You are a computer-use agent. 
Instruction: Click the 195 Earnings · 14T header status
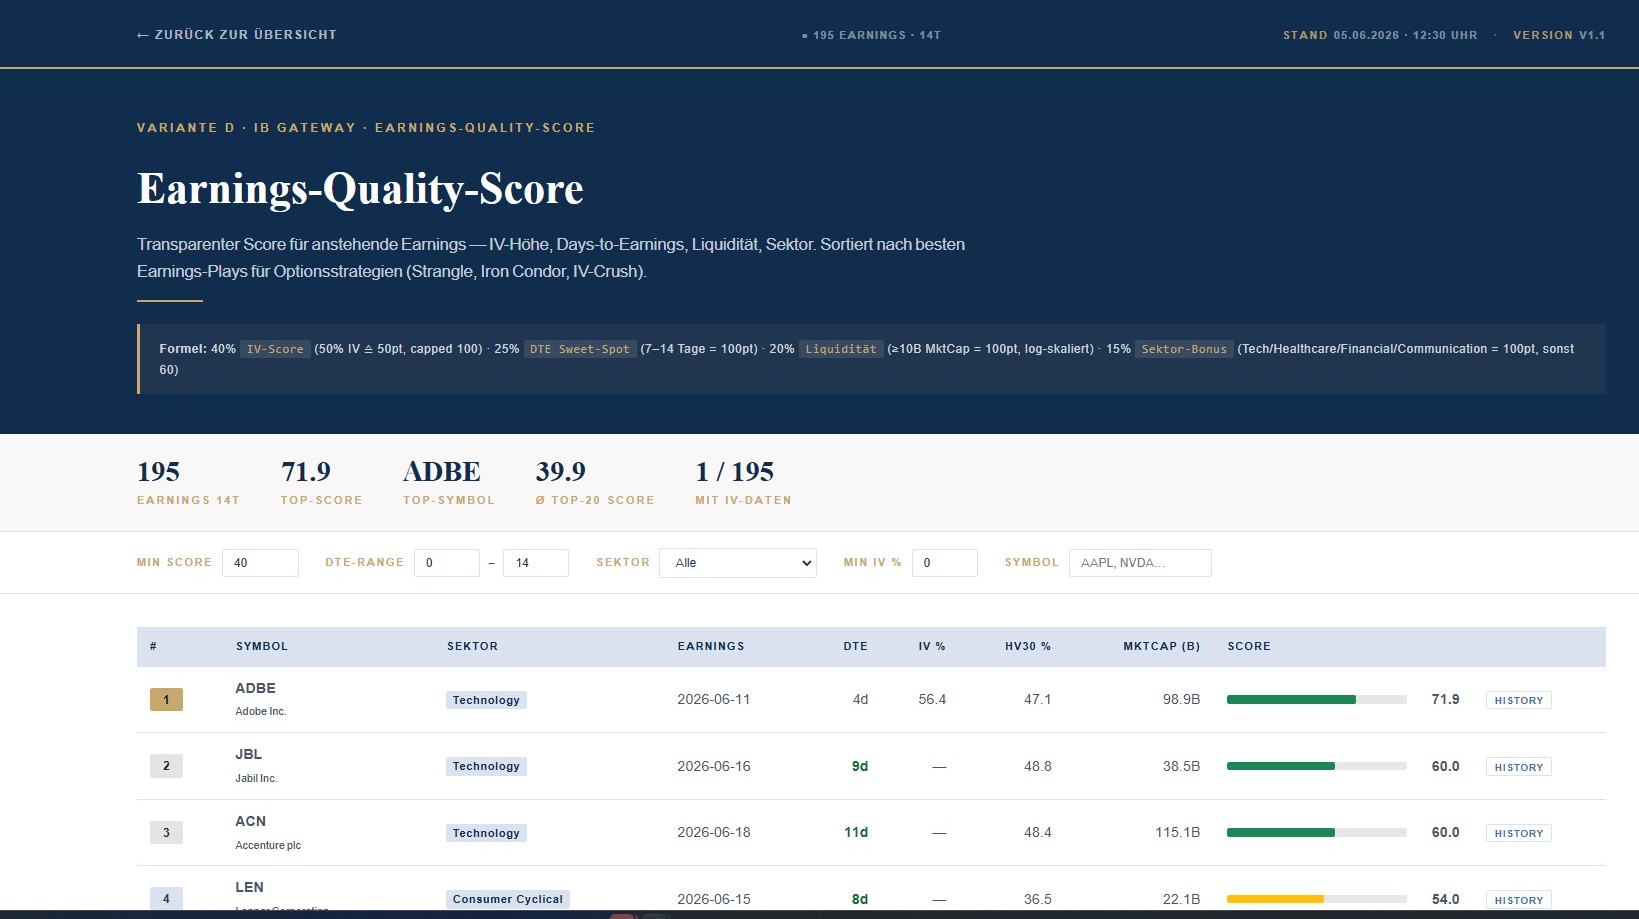(872, 35)
